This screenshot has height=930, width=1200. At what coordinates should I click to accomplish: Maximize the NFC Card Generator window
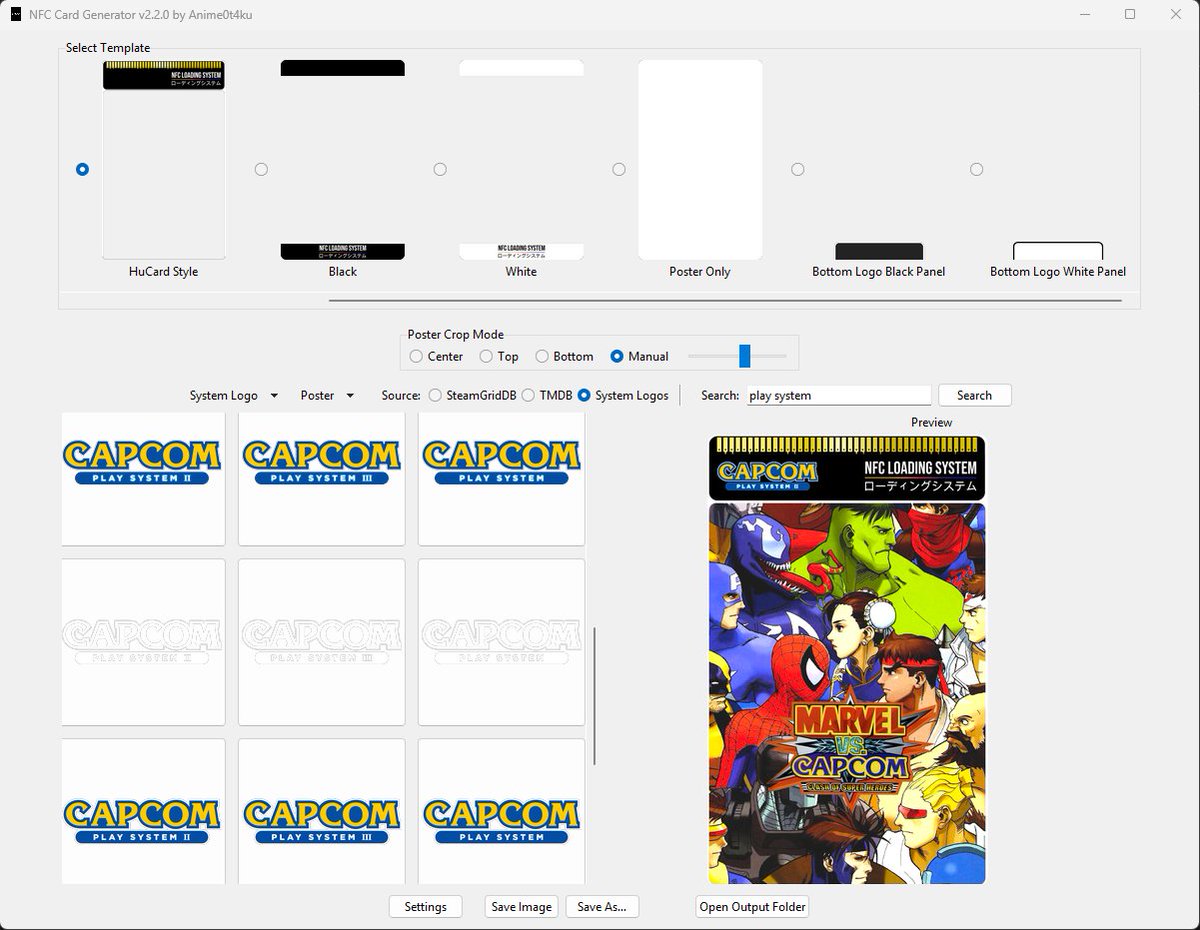pos(1130,14)
